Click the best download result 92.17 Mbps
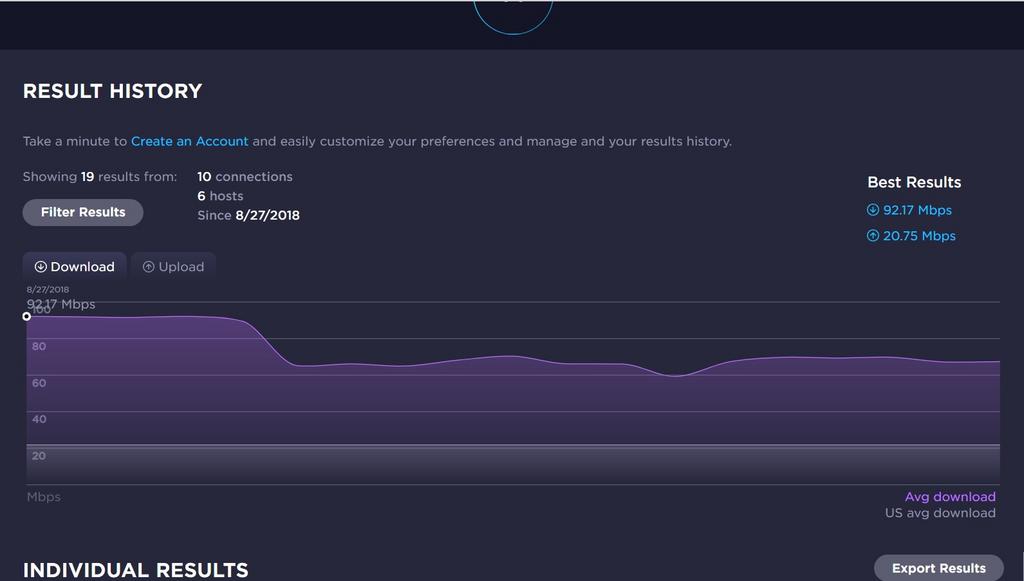 (917, 210)
